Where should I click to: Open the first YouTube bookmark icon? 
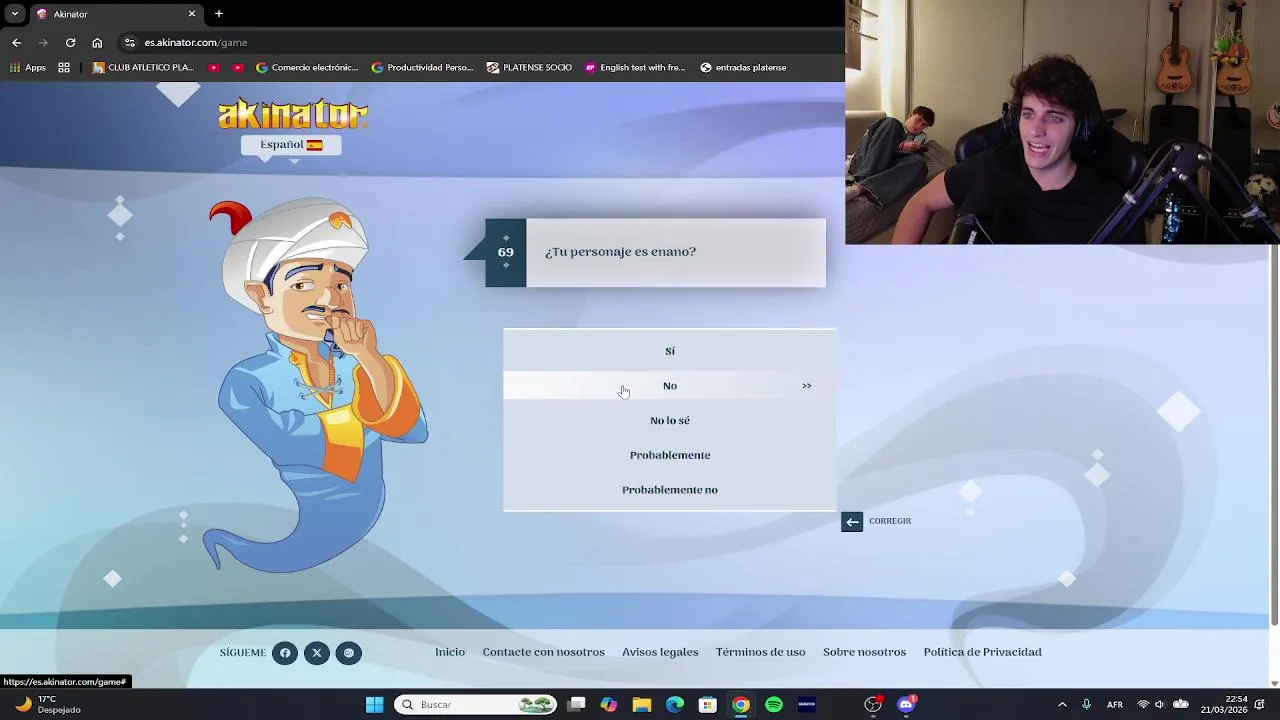tap(214, 68)
